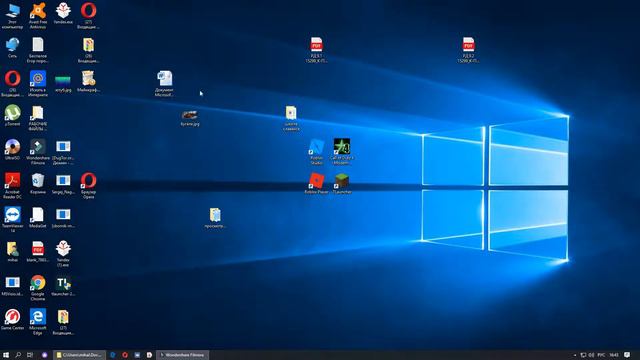Select the Майнкрафт folder icon

tap(88, 81)
